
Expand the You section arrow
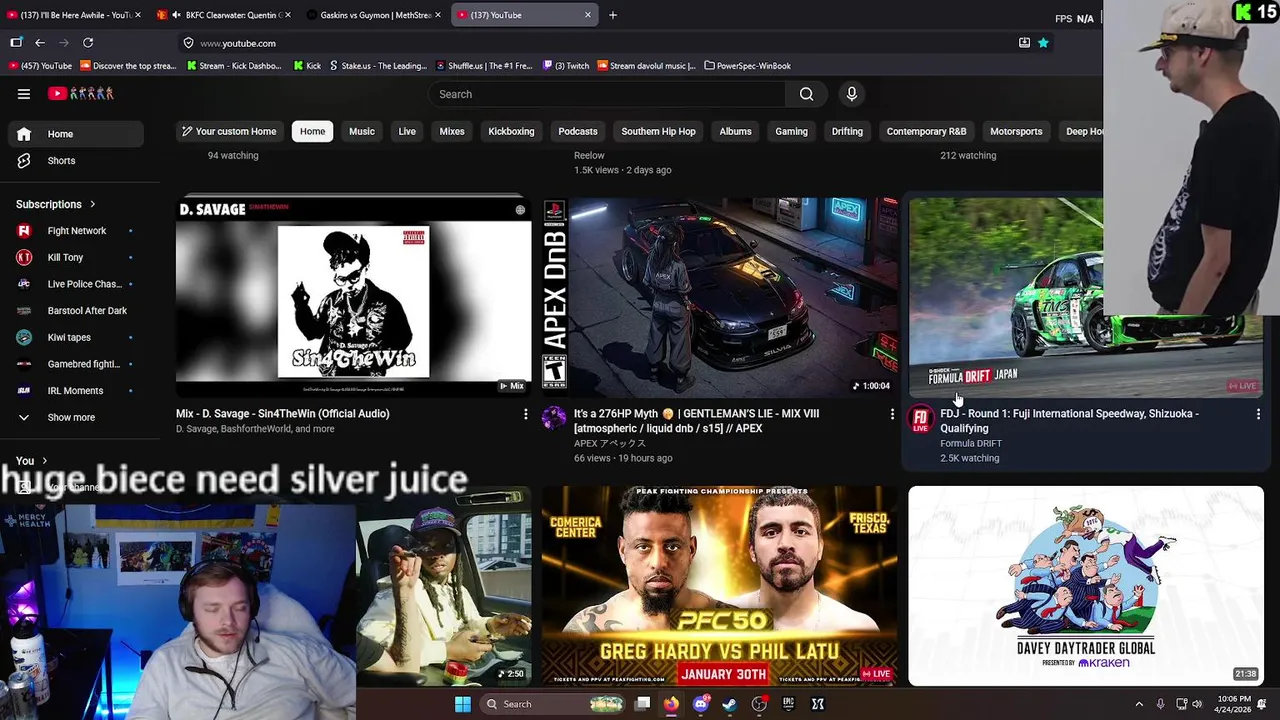click(x=43, y=461)
